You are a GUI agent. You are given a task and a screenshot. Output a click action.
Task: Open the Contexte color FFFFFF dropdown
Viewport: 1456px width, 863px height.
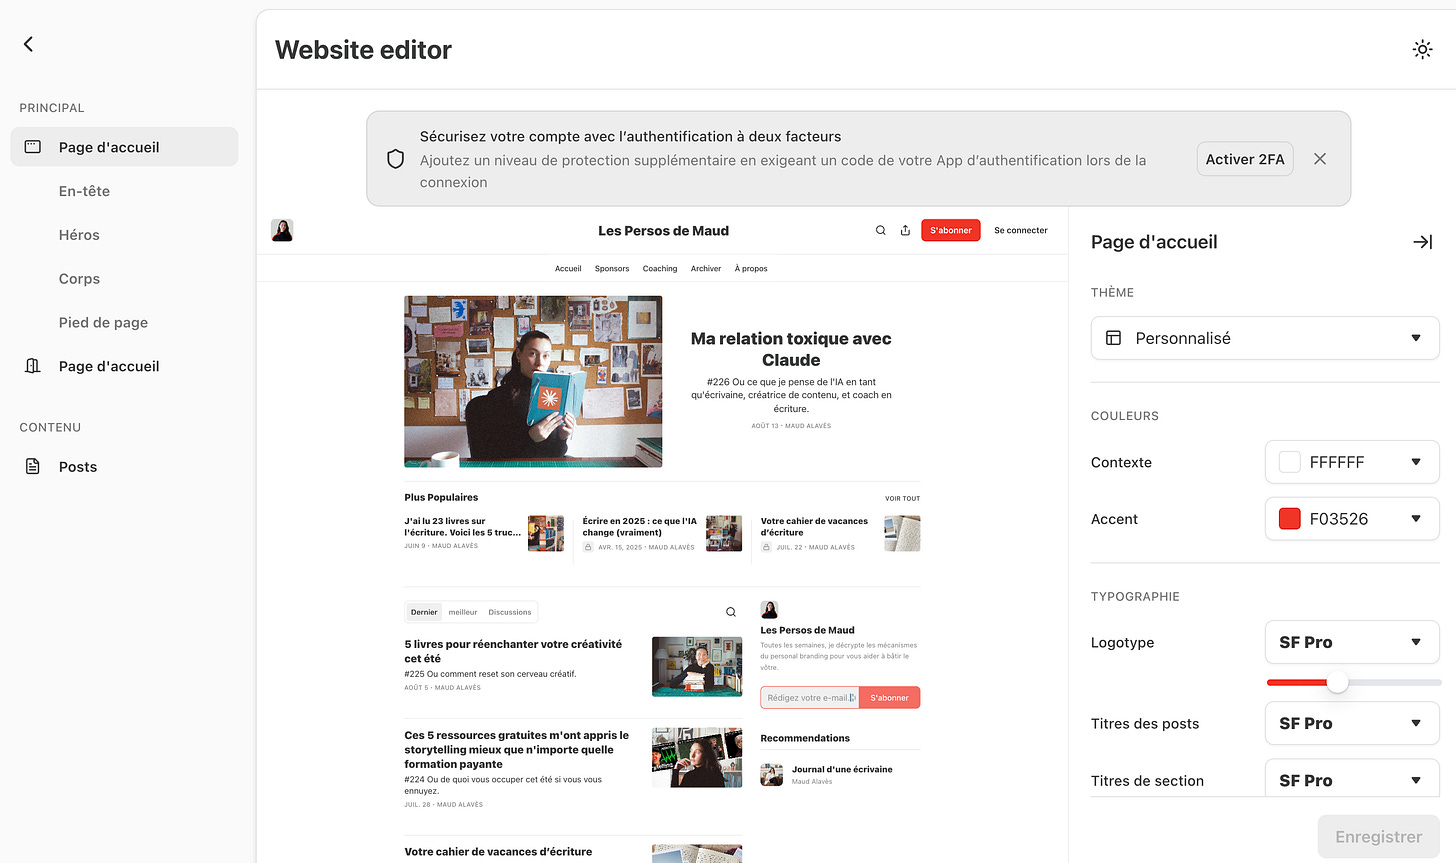pyautogui.click(x=1352, y=462)
